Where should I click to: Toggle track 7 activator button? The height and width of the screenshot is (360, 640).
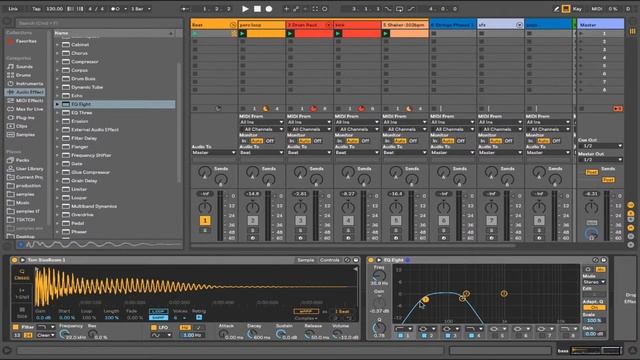pos(491,221)
